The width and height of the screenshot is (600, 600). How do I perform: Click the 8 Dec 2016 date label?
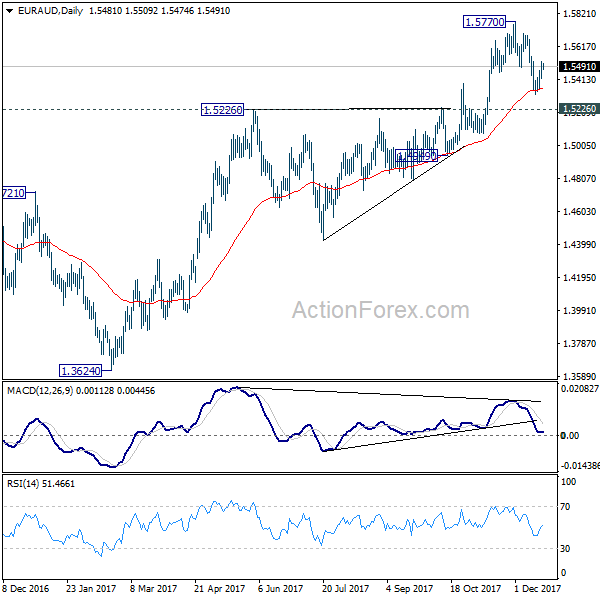pyautogui.click(x=26, y=588)
